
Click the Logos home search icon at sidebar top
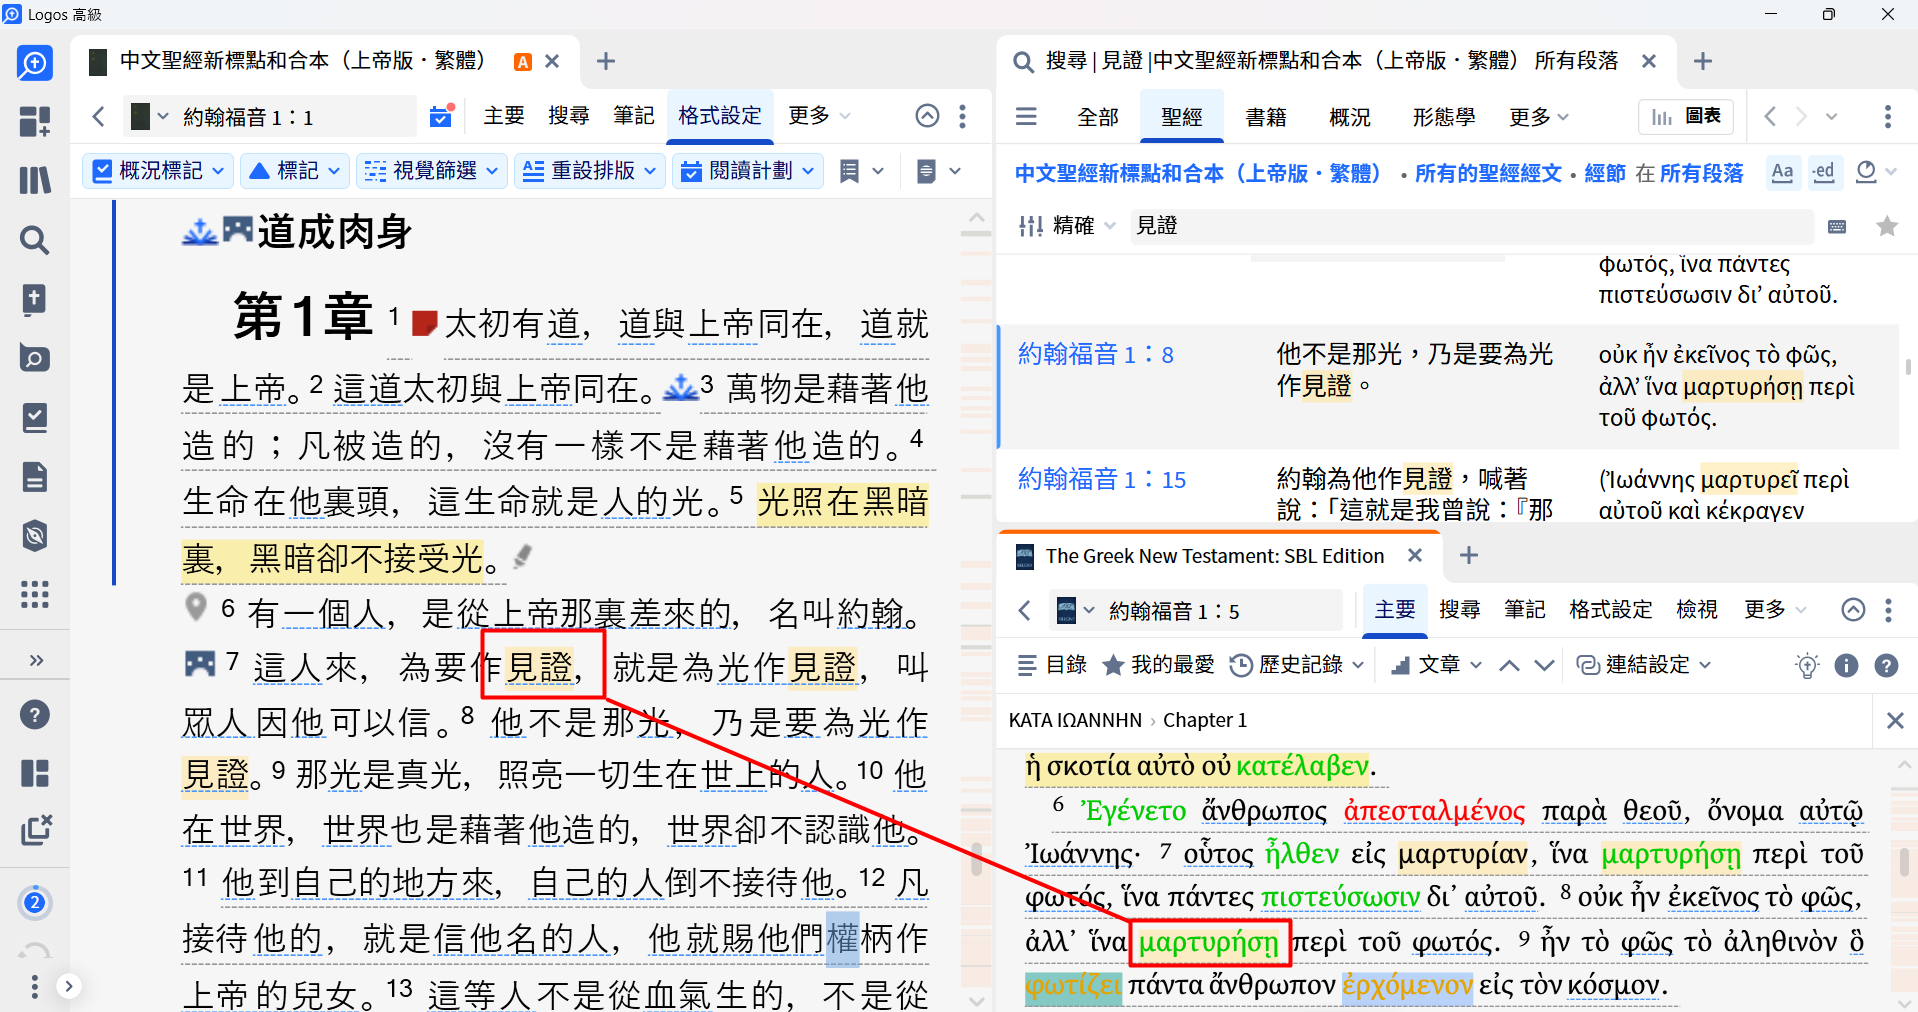click(x=35, y=63)
